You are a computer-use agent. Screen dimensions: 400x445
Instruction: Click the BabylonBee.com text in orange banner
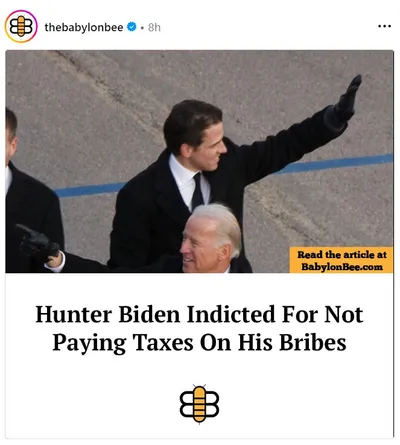point(342,267)
